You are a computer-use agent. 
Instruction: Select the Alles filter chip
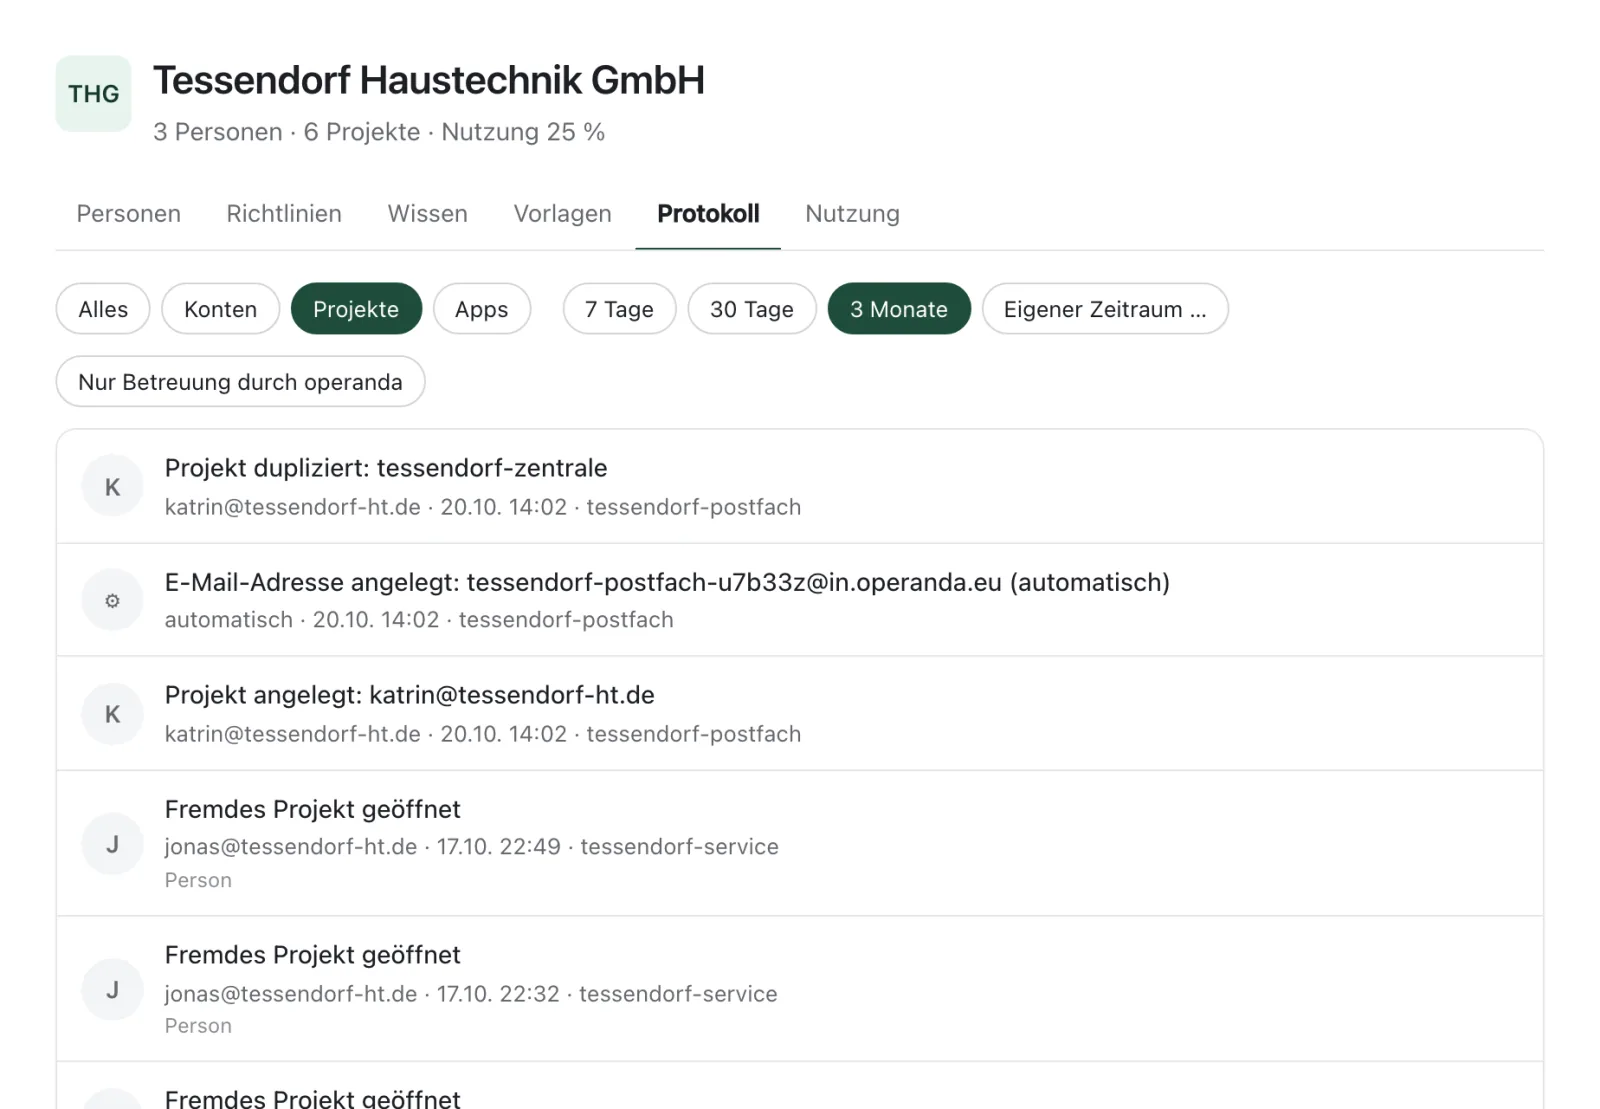[103, 309]
